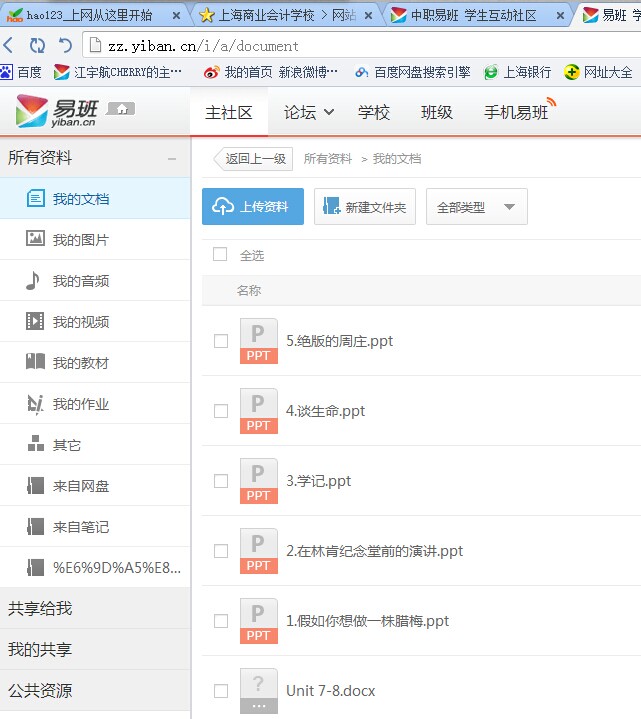
Task: Open the PPT file icon for 3.学记.ppt
Action: (x=259, y=481)
